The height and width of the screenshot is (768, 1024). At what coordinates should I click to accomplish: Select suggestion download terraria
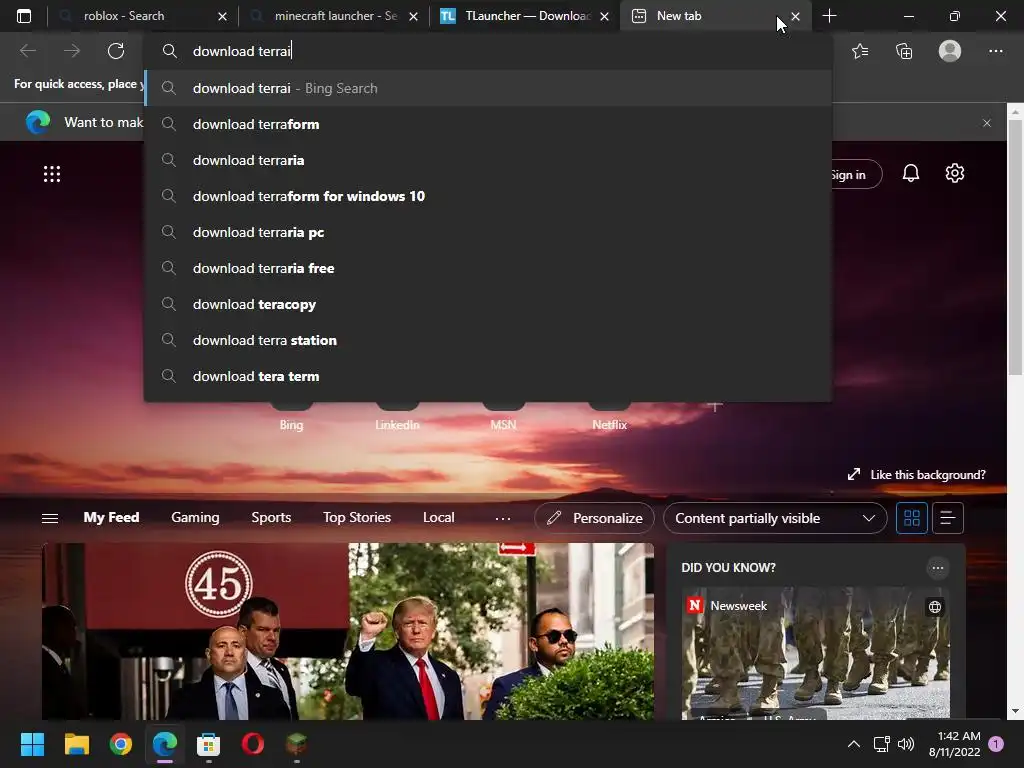488,160
